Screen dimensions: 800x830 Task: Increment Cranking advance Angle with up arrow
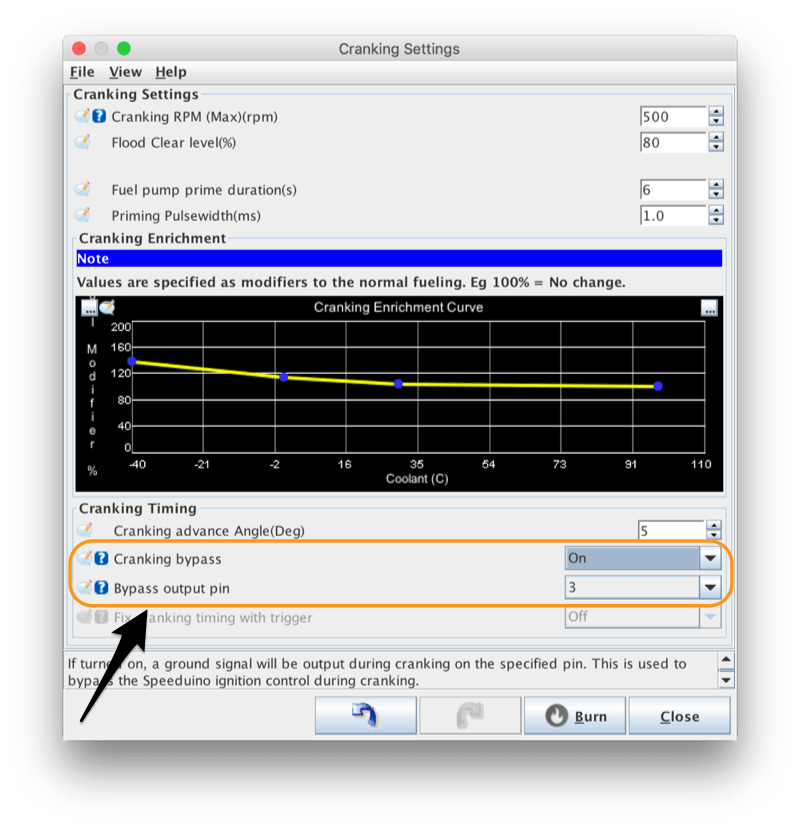(716, 524)
